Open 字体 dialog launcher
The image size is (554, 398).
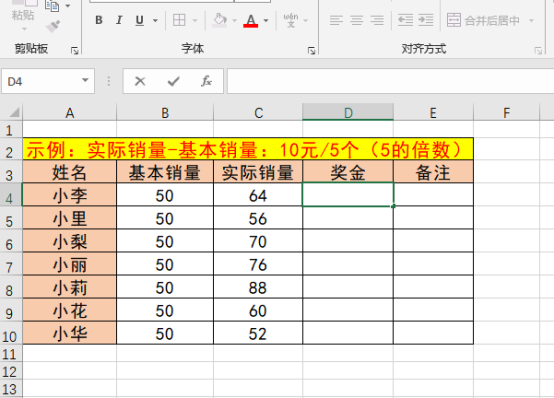(311, 51)
